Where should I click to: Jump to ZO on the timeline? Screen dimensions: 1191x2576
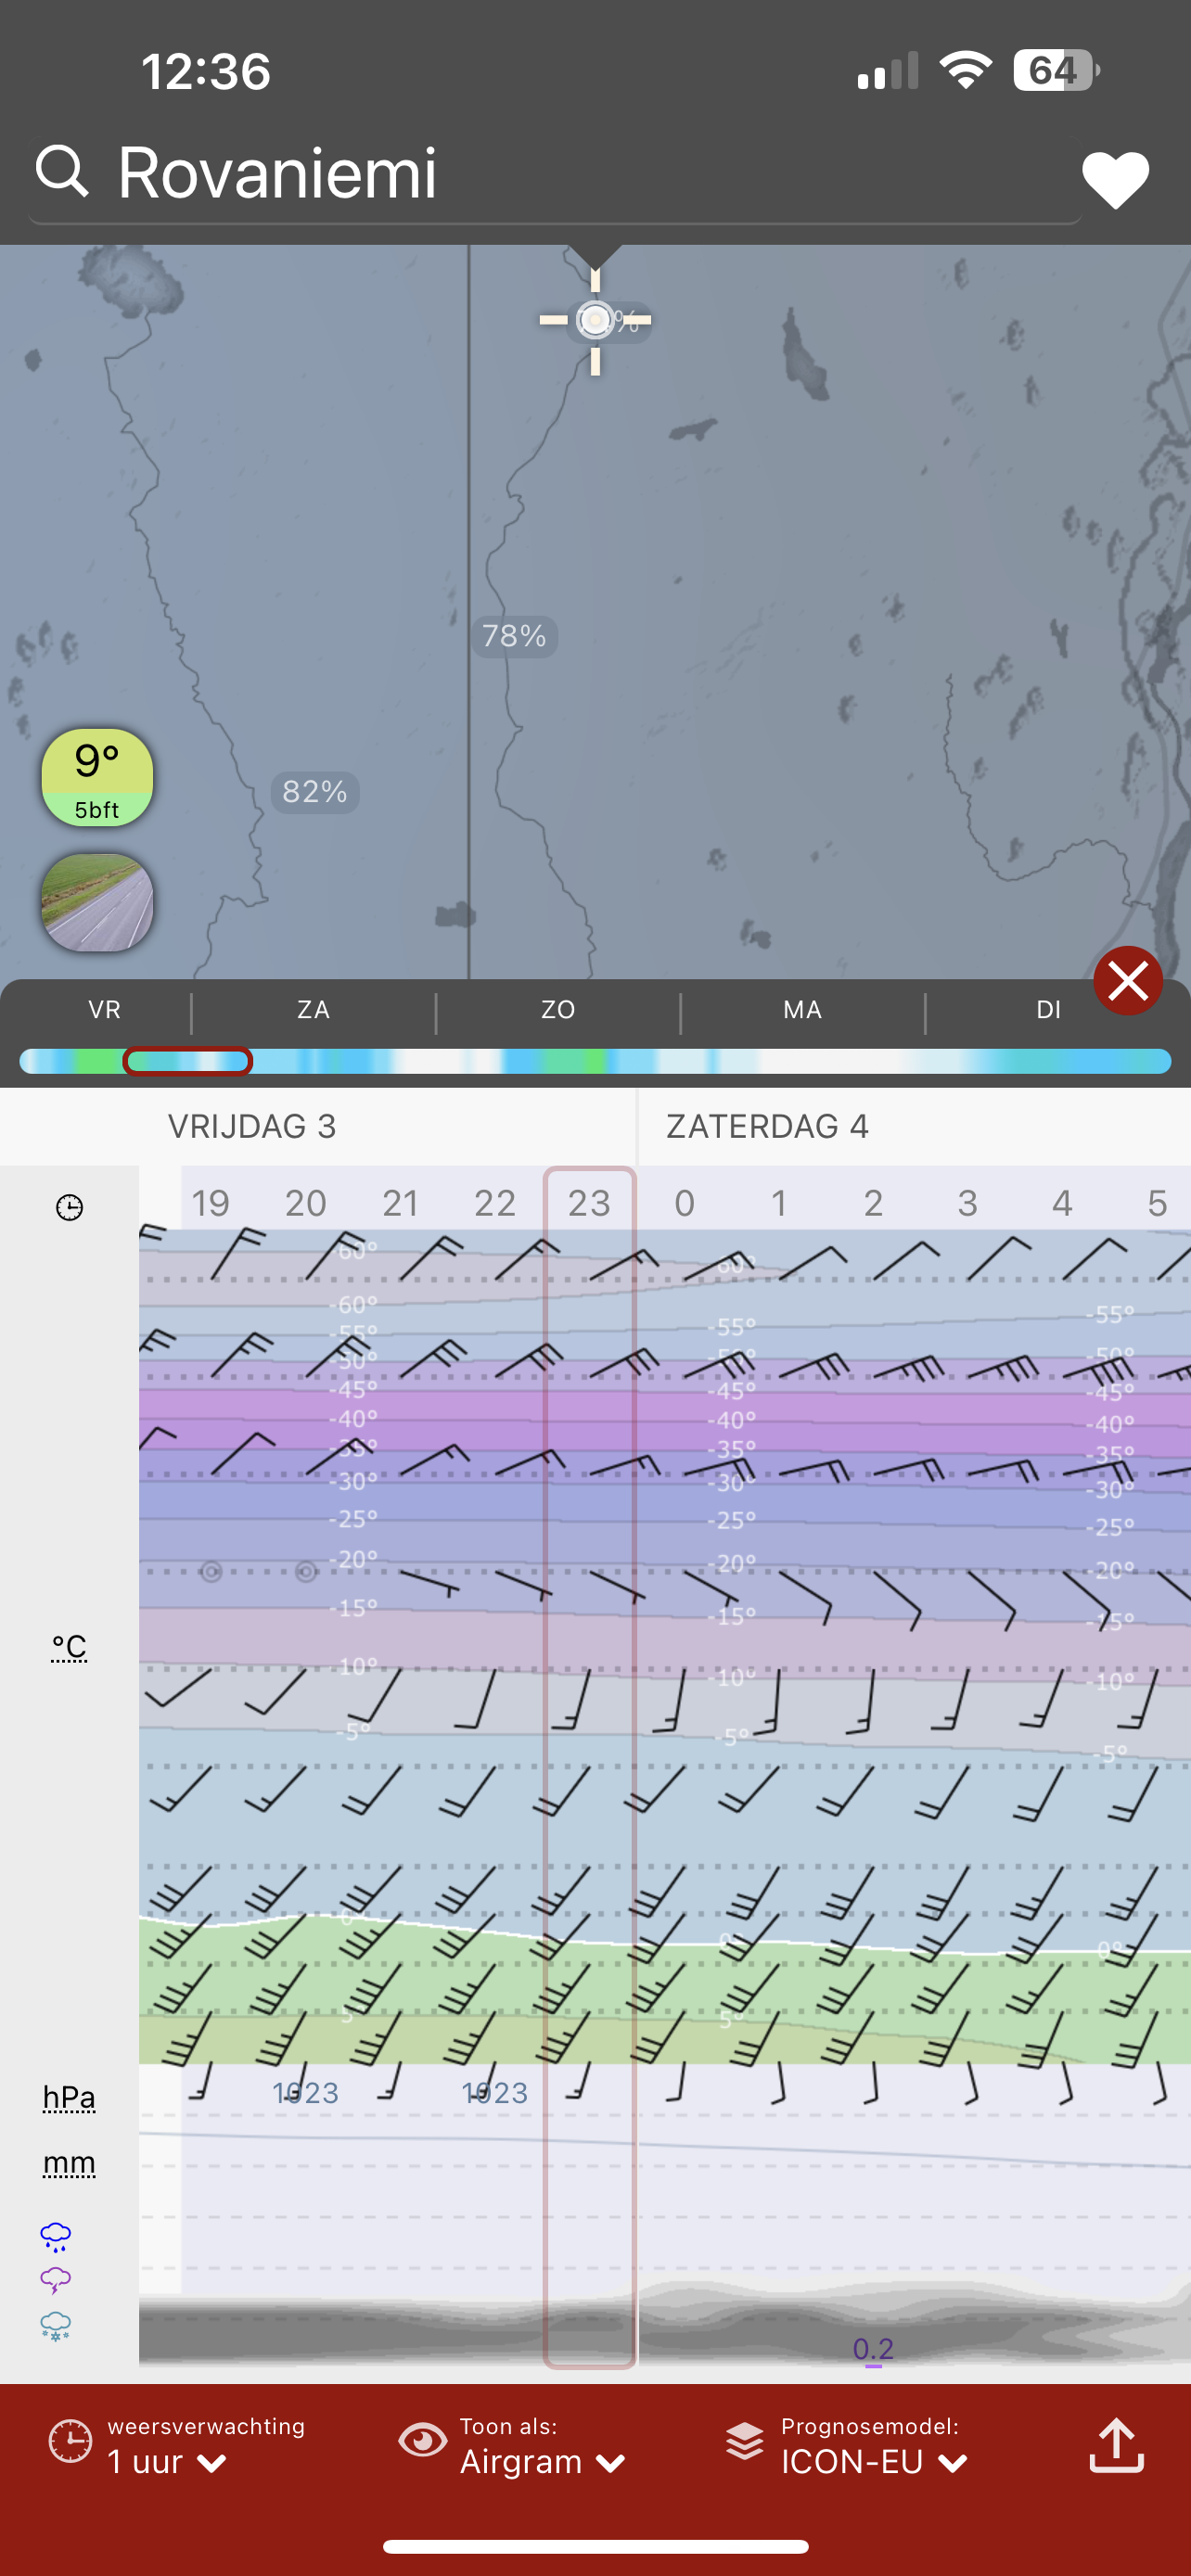coord(558,1010)
